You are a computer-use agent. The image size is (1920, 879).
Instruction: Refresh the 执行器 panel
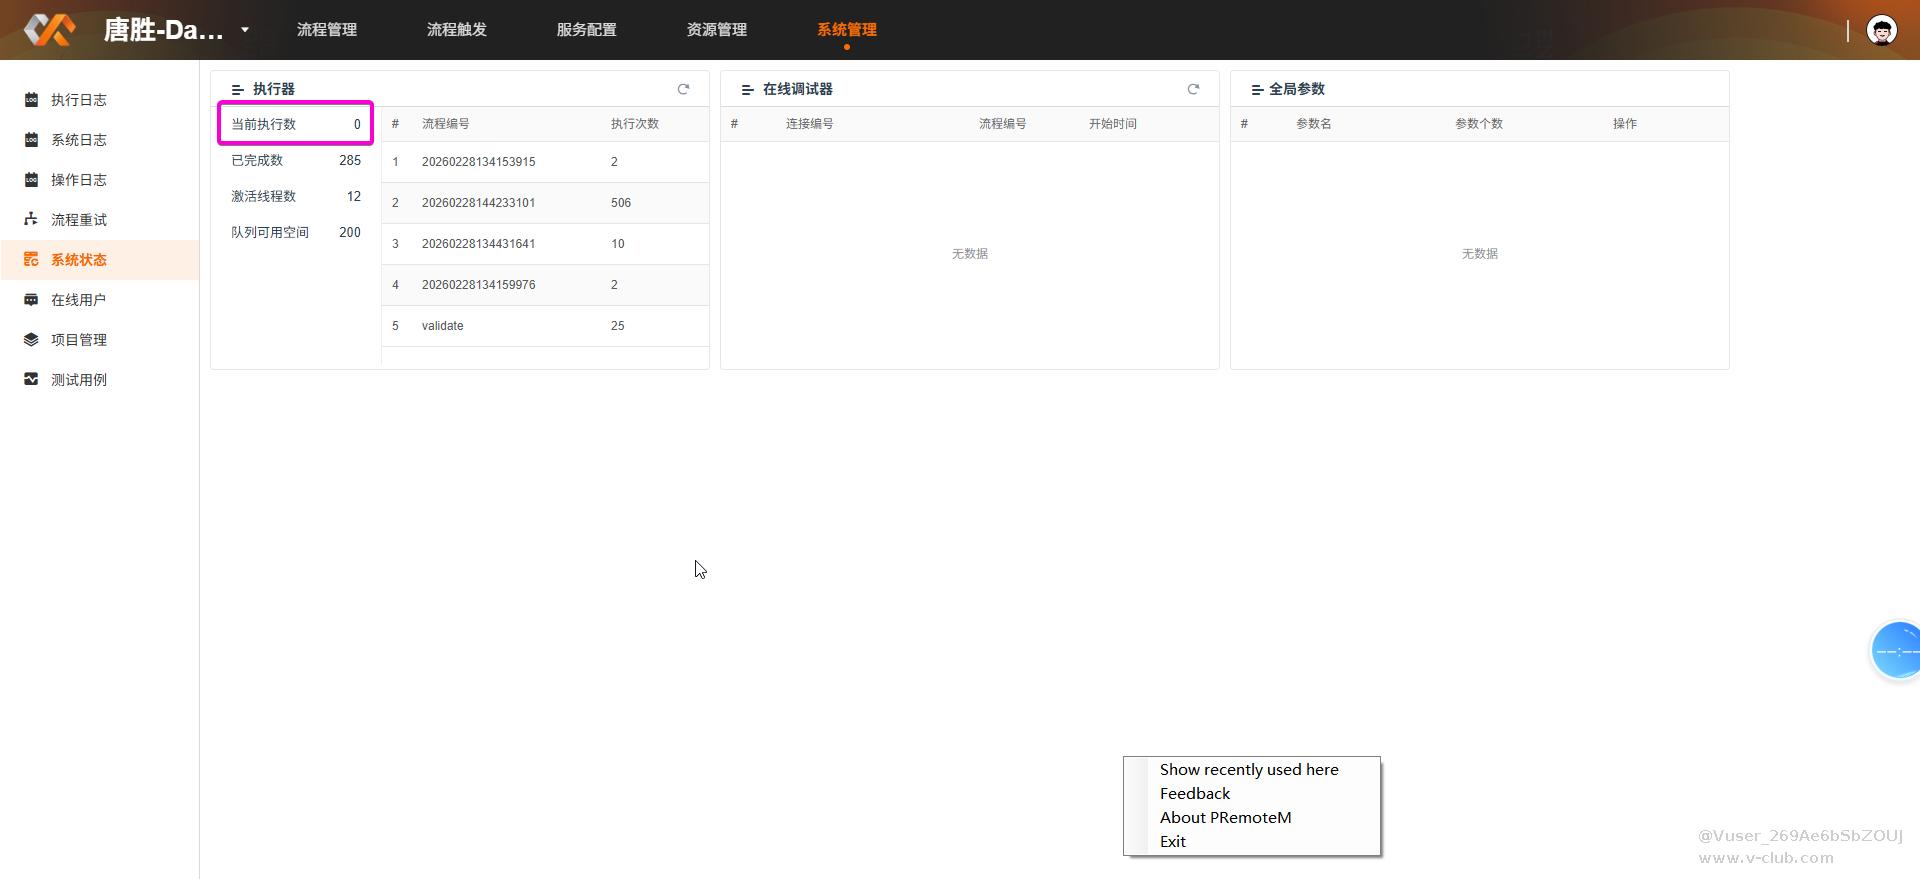pyautogui.click(x=683, y=89)
